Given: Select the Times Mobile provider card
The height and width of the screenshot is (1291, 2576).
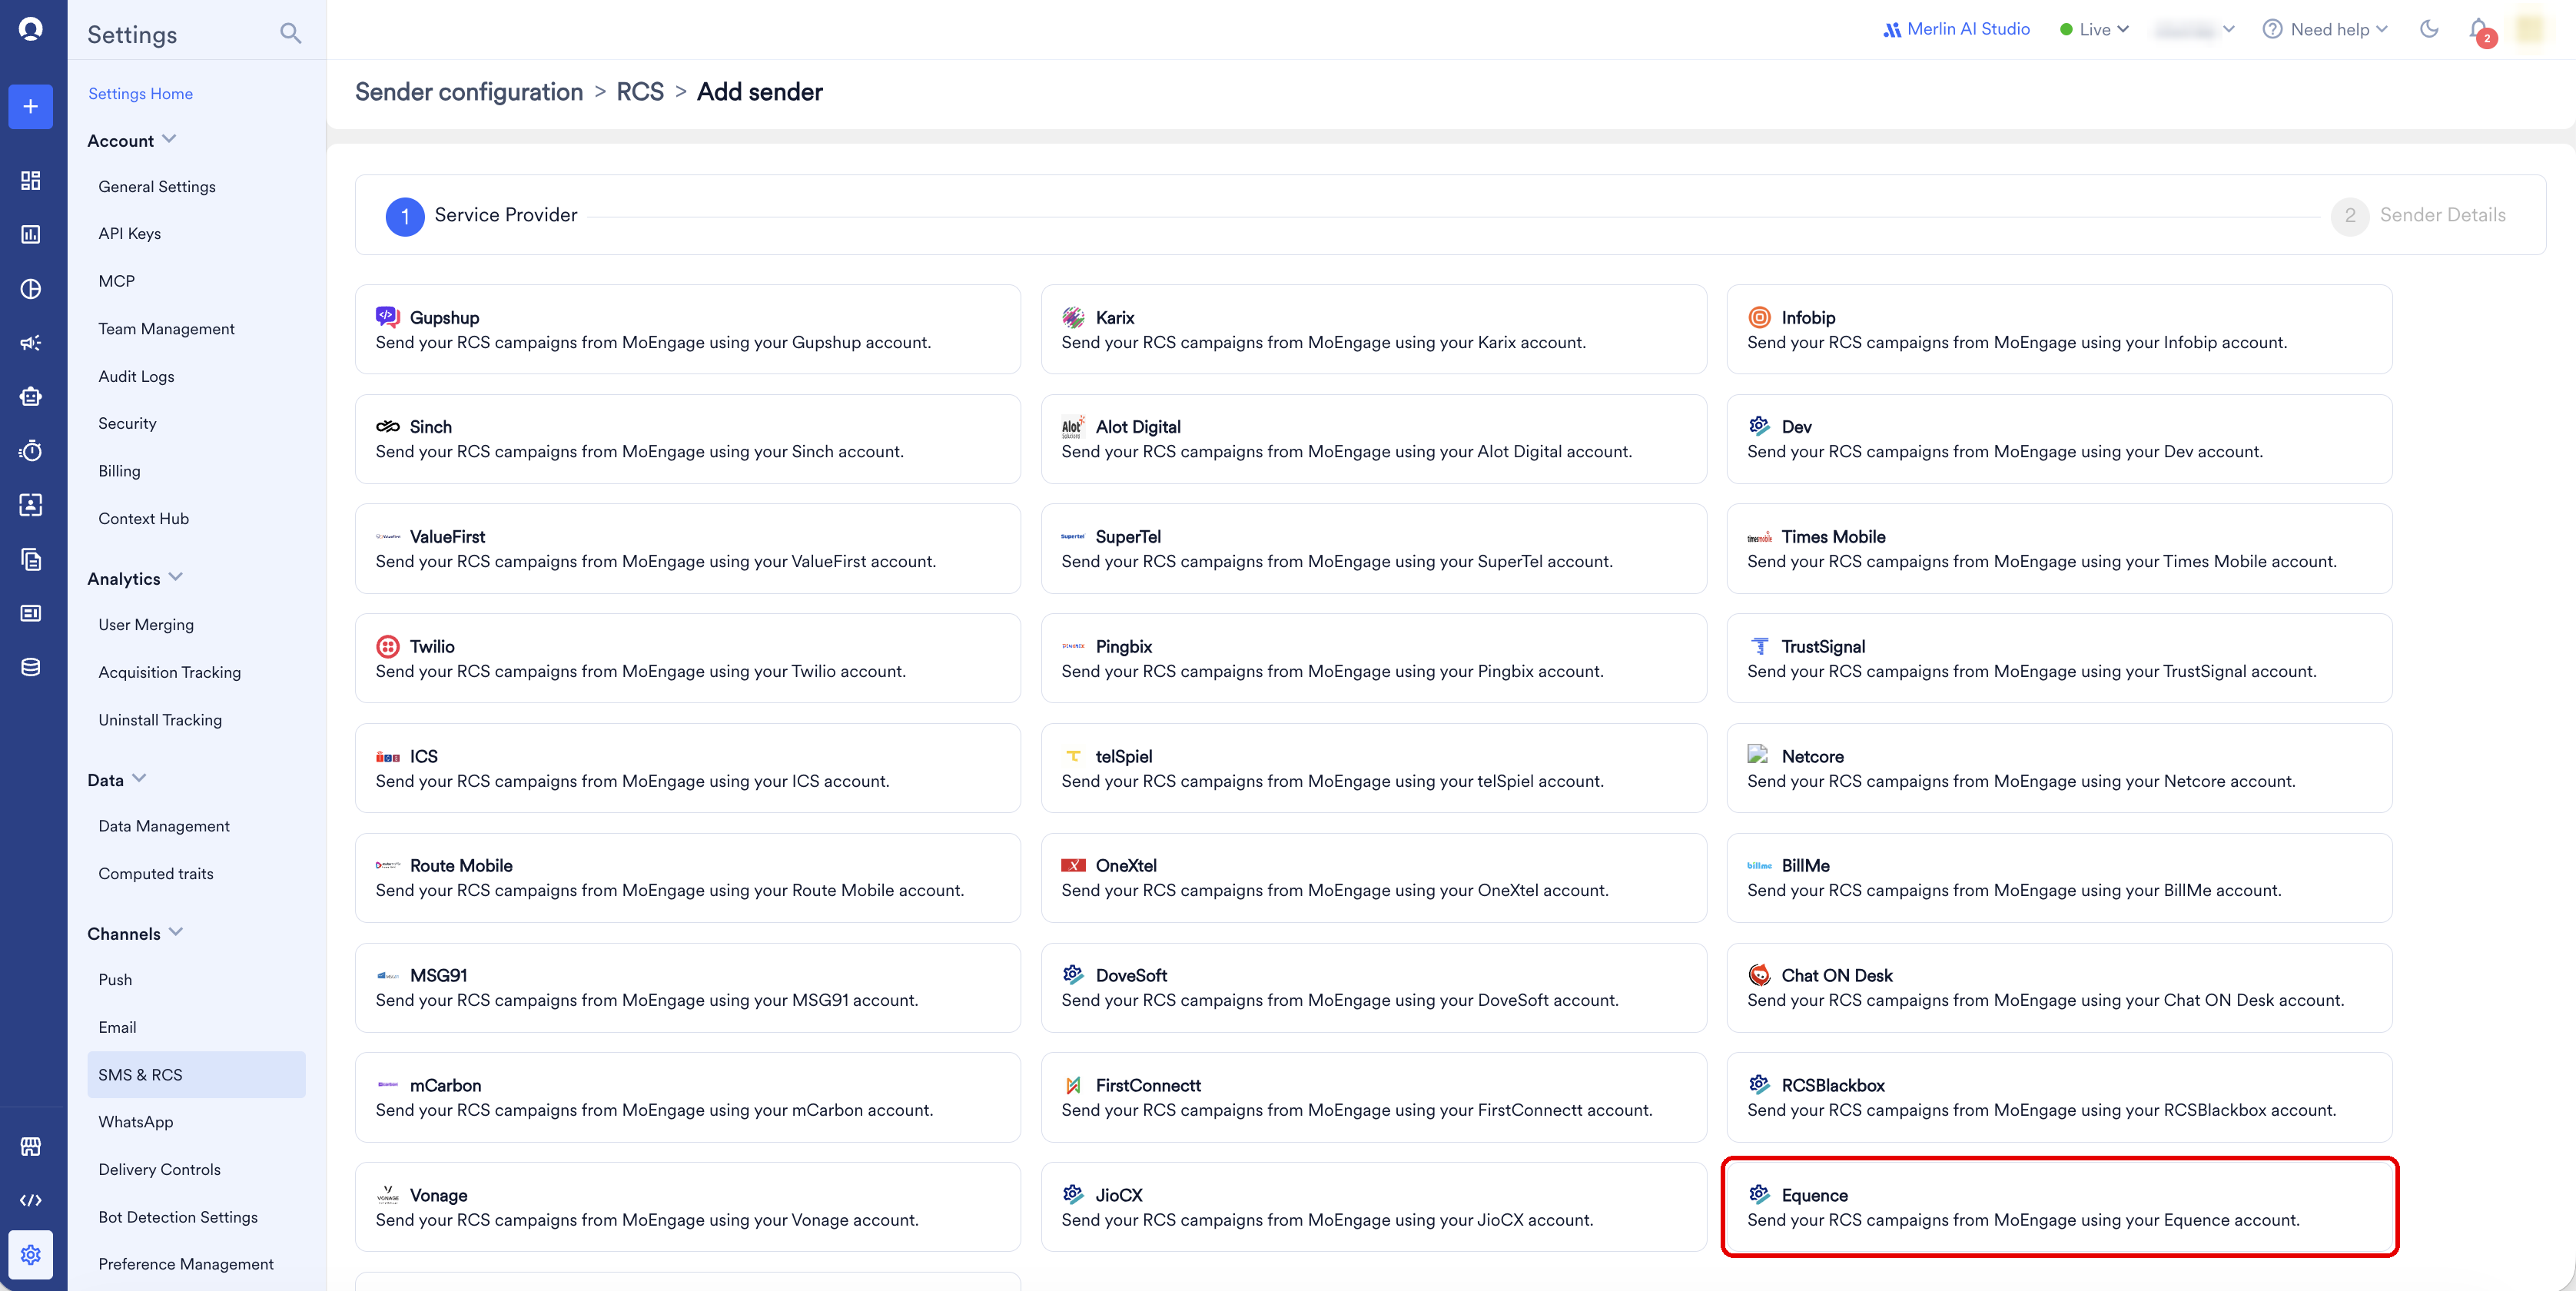Looking at the screenshot, I should click(x=2060, y=549).
